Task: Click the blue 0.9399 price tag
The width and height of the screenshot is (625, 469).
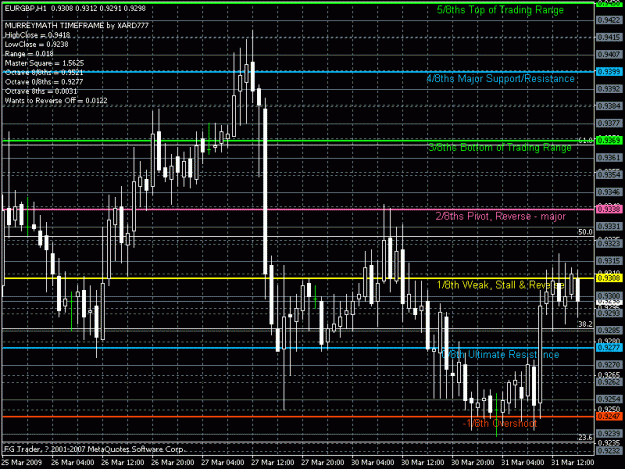Action: tap(609, 72)
